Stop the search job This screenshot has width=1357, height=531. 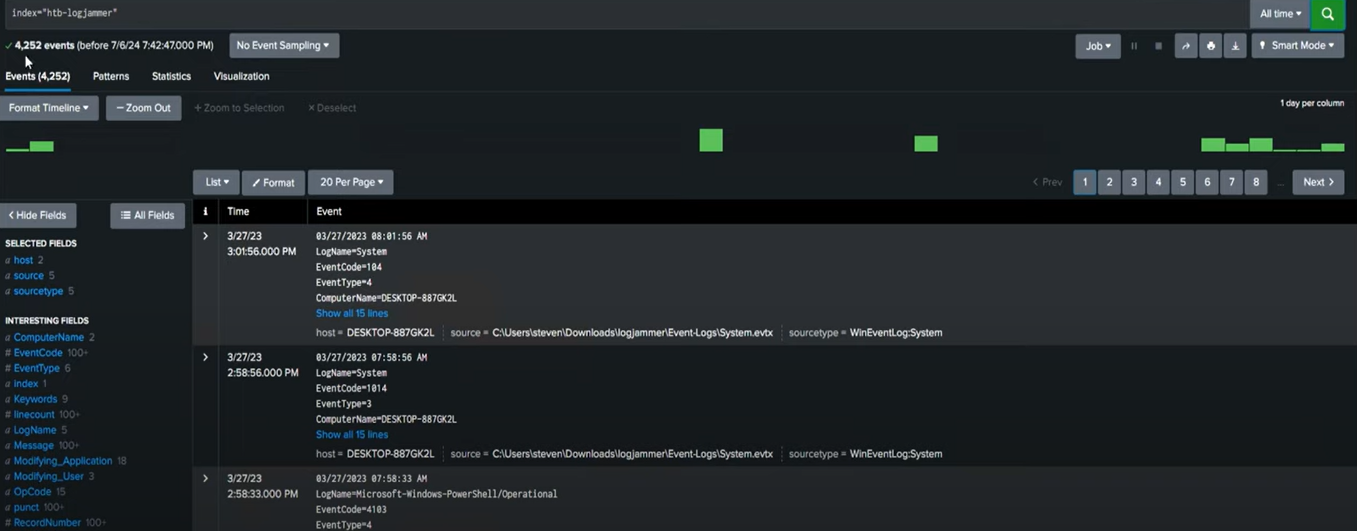pos(1158,46)
